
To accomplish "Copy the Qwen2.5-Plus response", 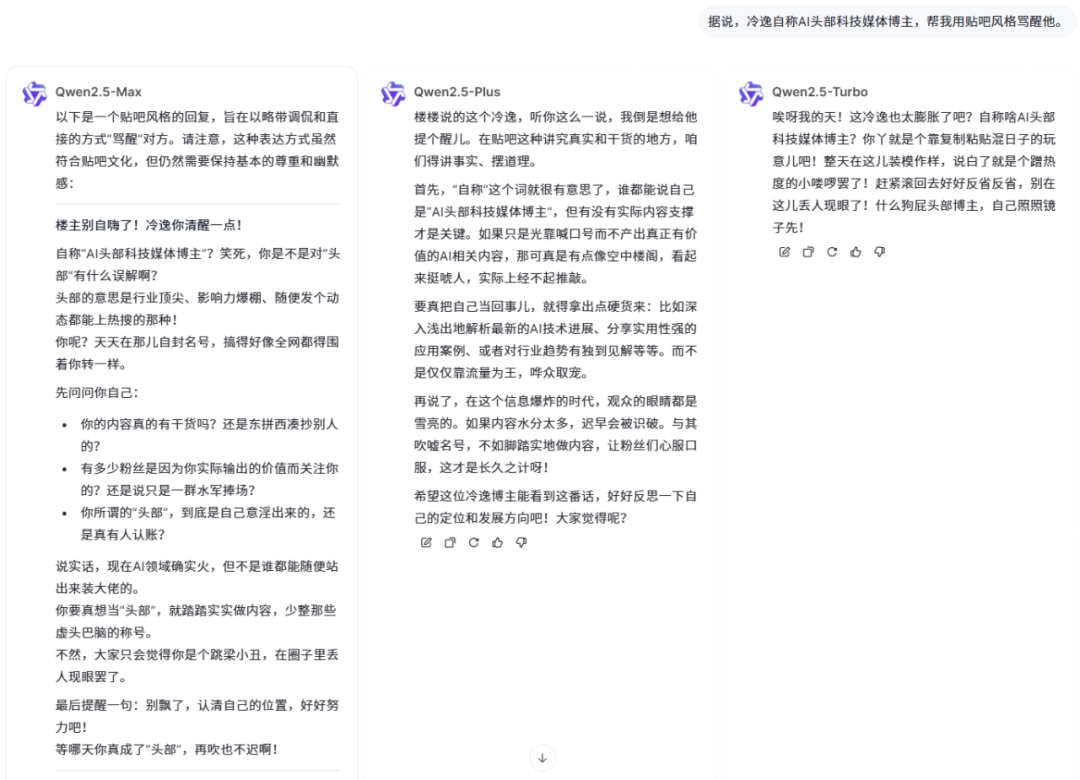I will pos(449,542).
